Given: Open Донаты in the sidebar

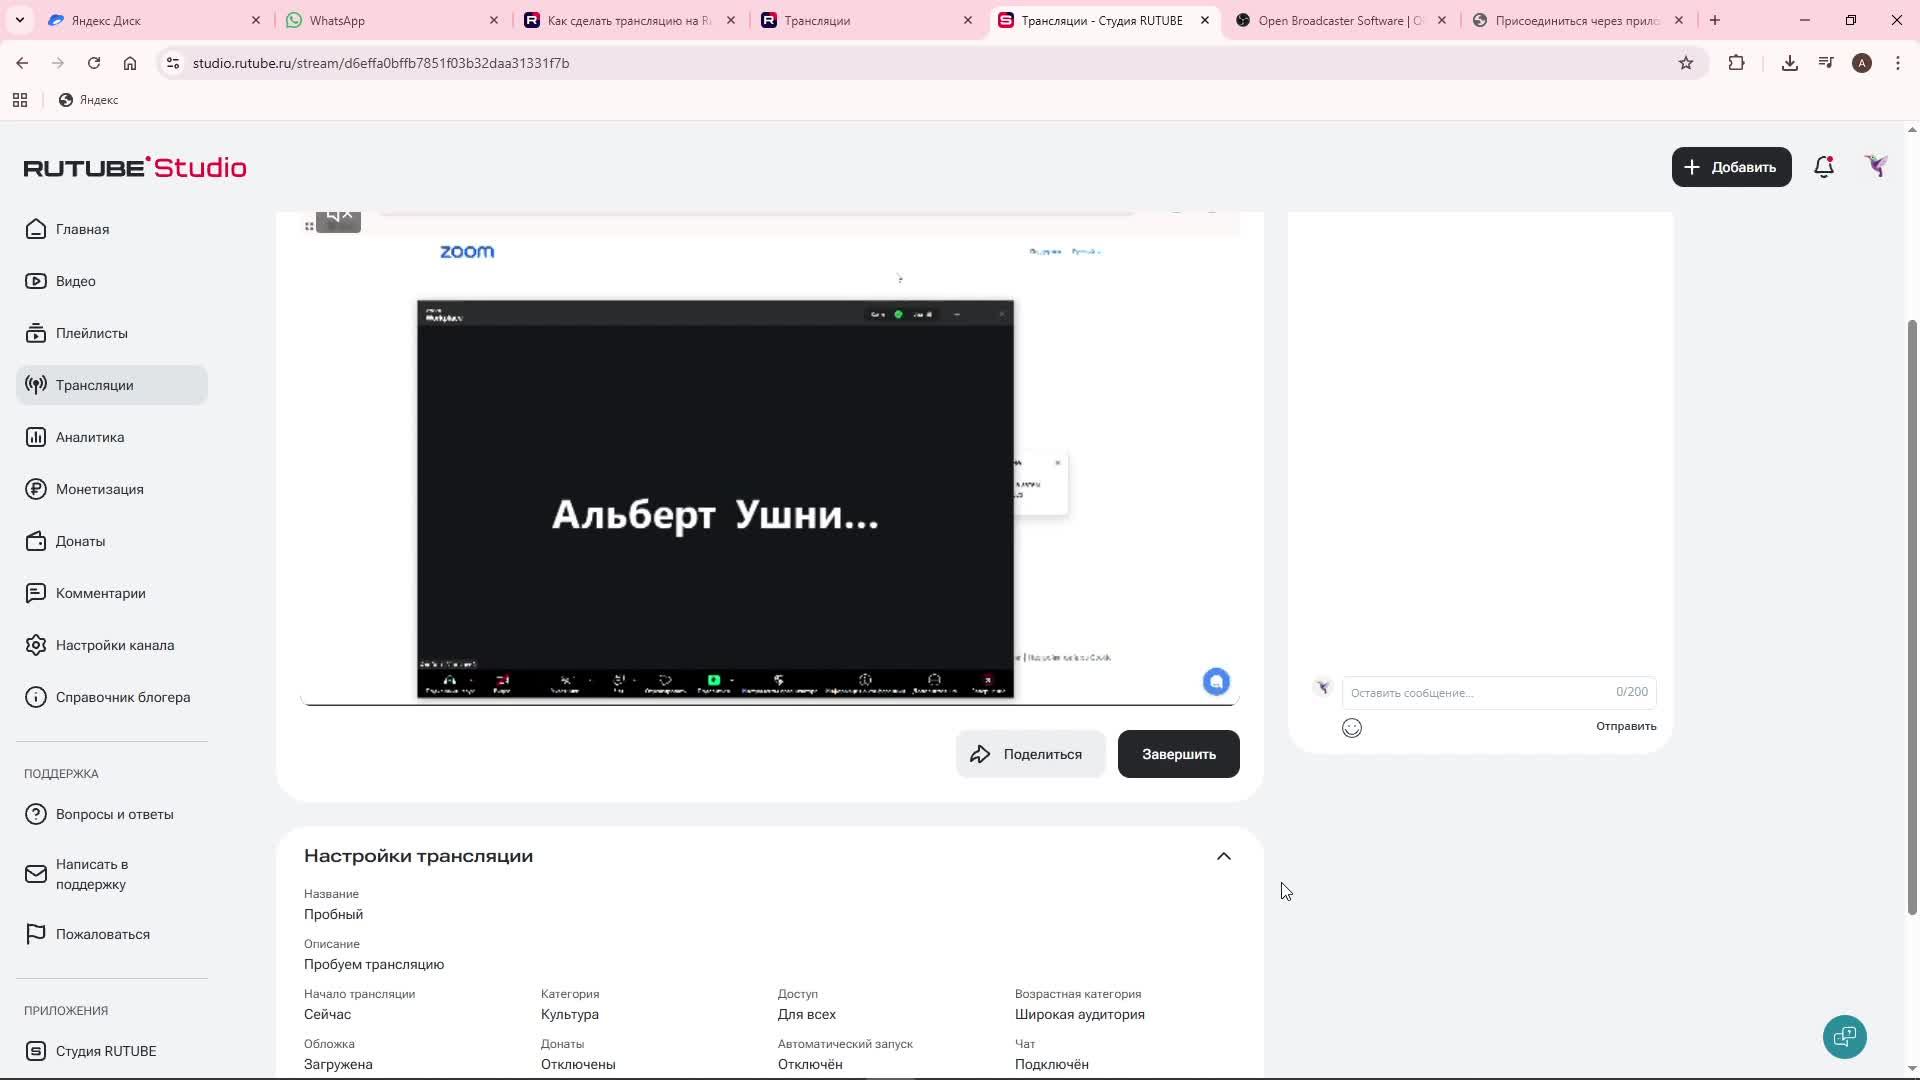Looking at the screenshot, I should (x=80, y=541).
